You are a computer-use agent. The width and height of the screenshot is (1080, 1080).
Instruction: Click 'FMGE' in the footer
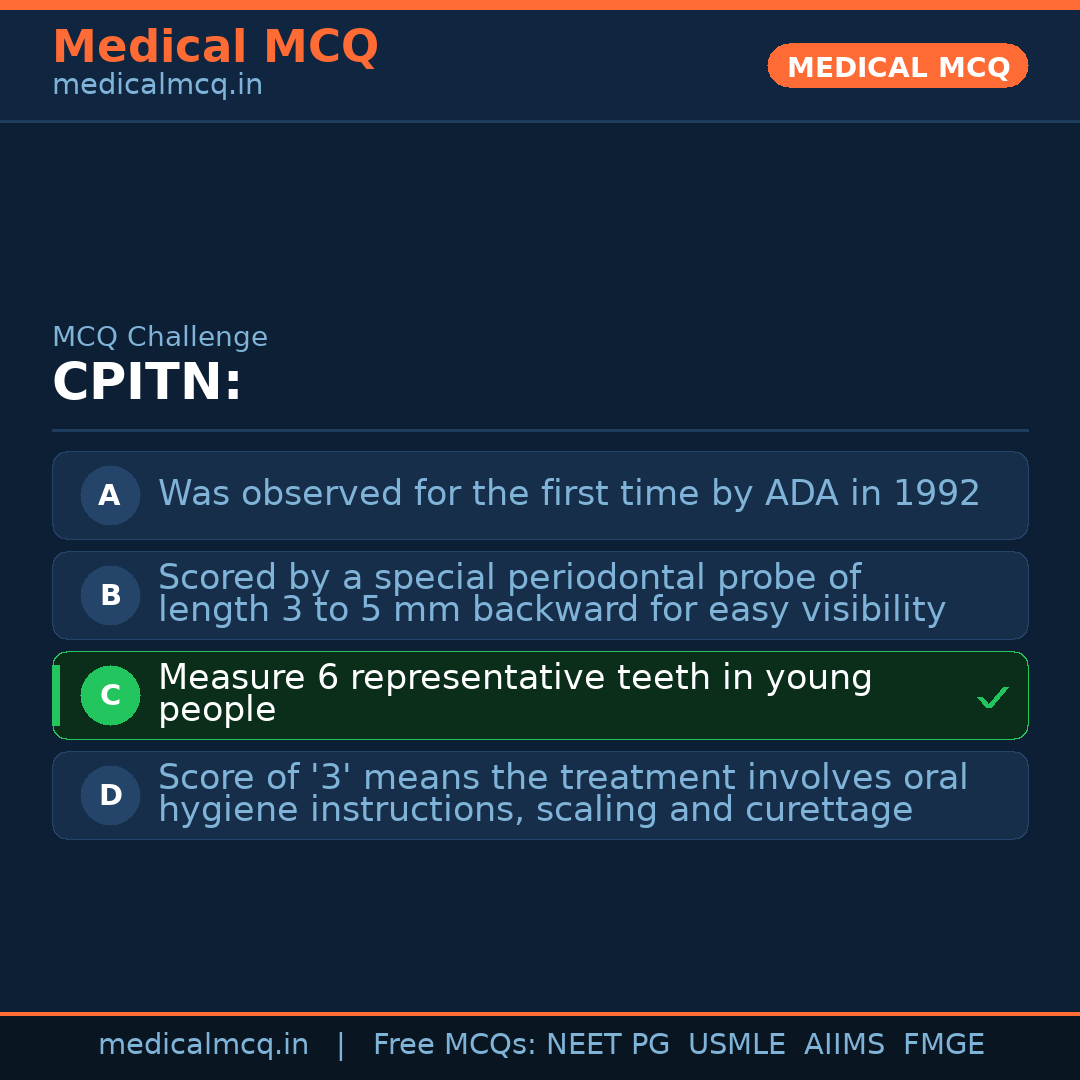(x=943, y=1045)
